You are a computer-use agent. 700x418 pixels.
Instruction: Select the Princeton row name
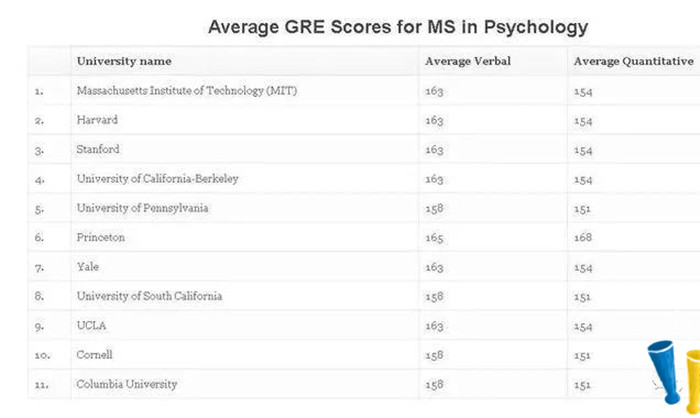click(x=100, y=238)
